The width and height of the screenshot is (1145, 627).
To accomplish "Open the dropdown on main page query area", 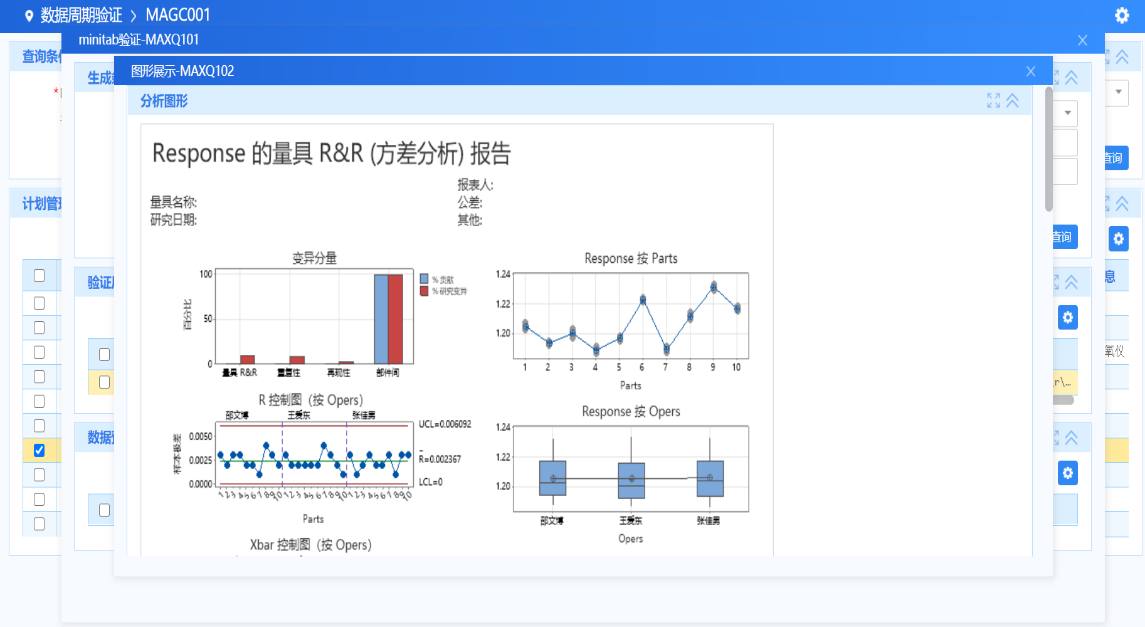I will pyautogui.click(x=1117, y=93).
